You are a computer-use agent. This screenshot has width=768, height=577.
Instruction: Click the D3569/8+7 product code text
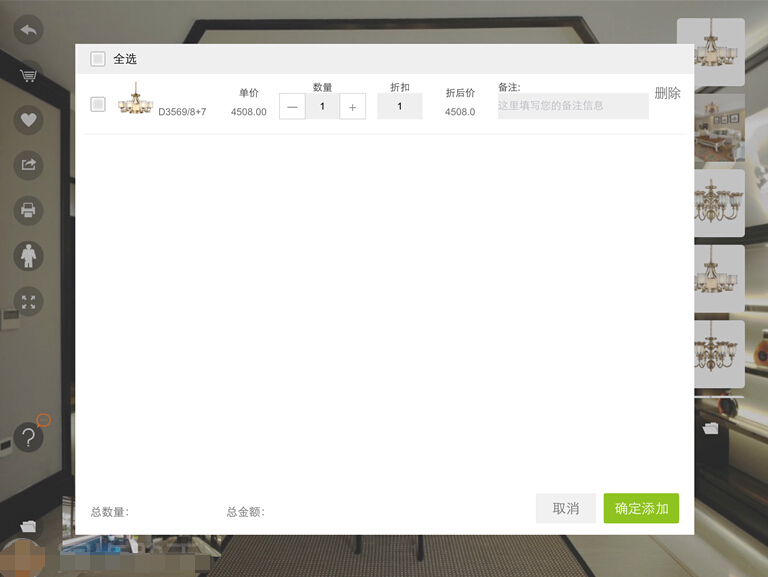click(182, 112)
